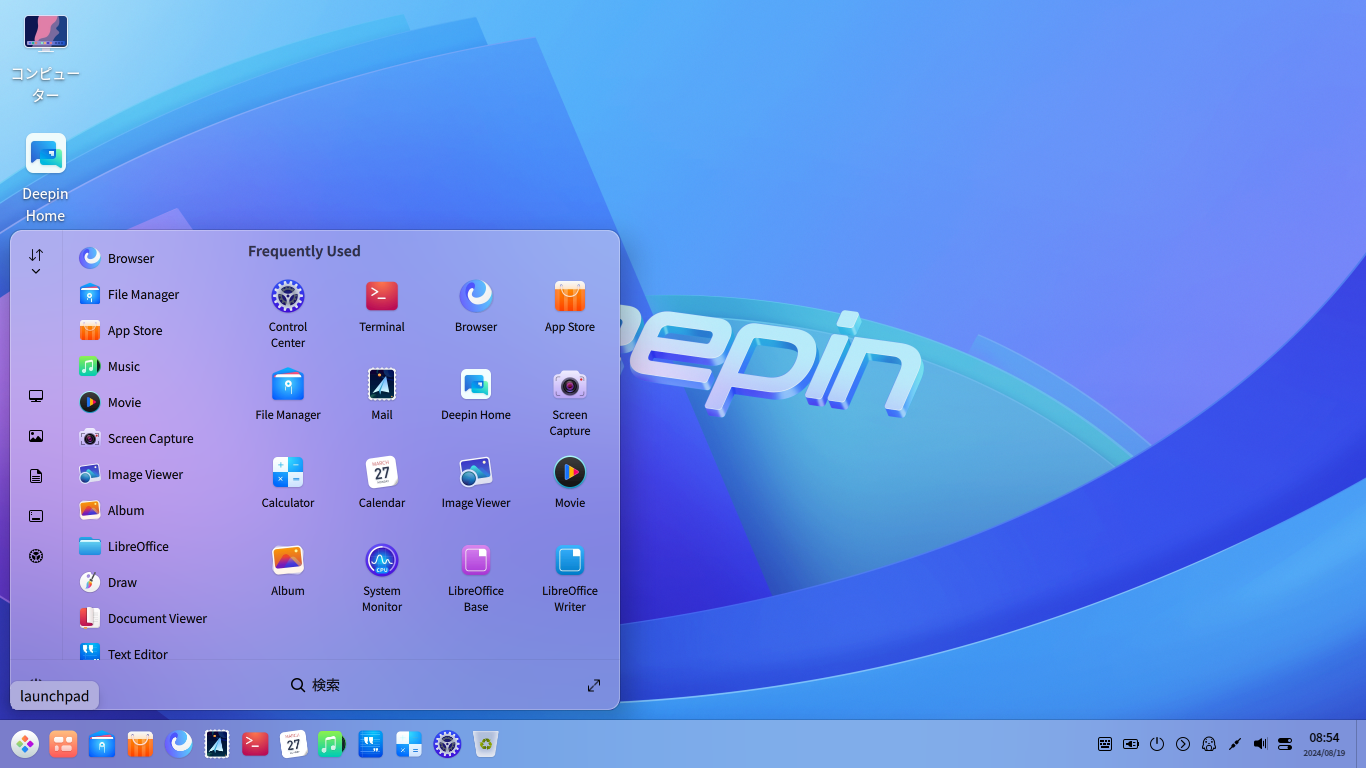The width and height of the screenshot is (1366, 768).
Task: Click the battery indicator in system tray
Action: coord(1130,744)
